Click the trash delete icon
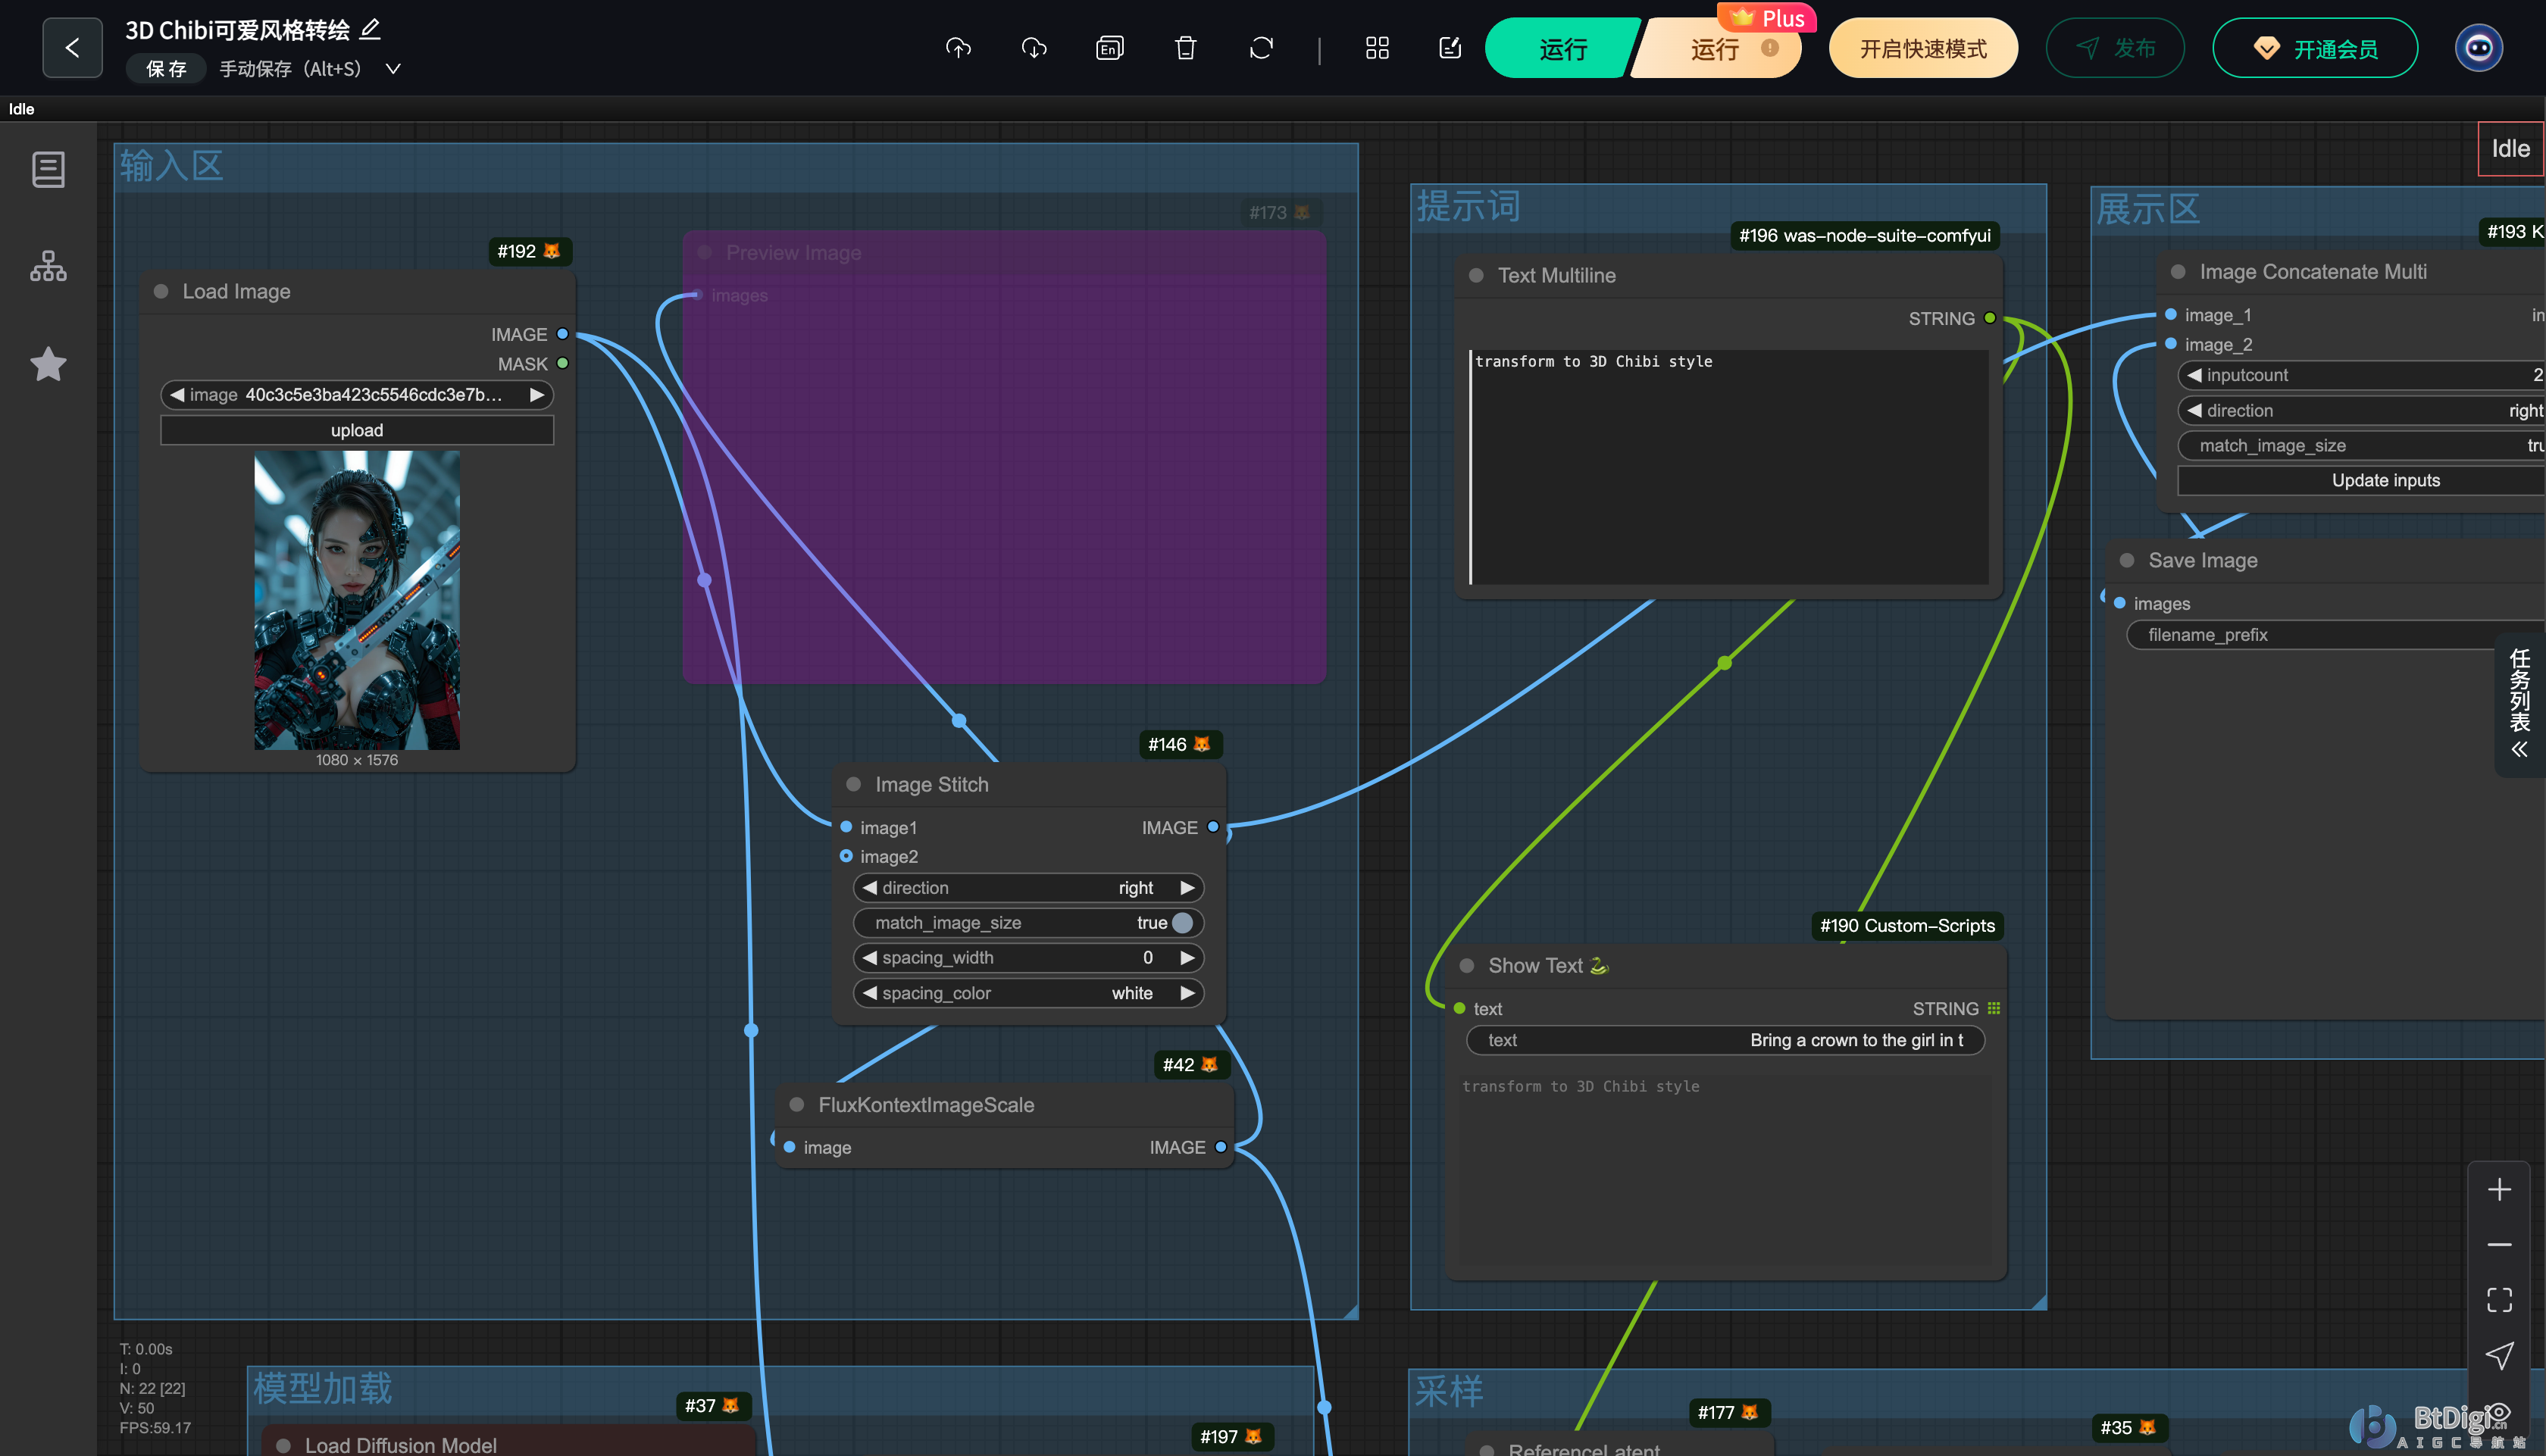The height and width of the screenshot is (1456, 2546). click(1185, 48)
